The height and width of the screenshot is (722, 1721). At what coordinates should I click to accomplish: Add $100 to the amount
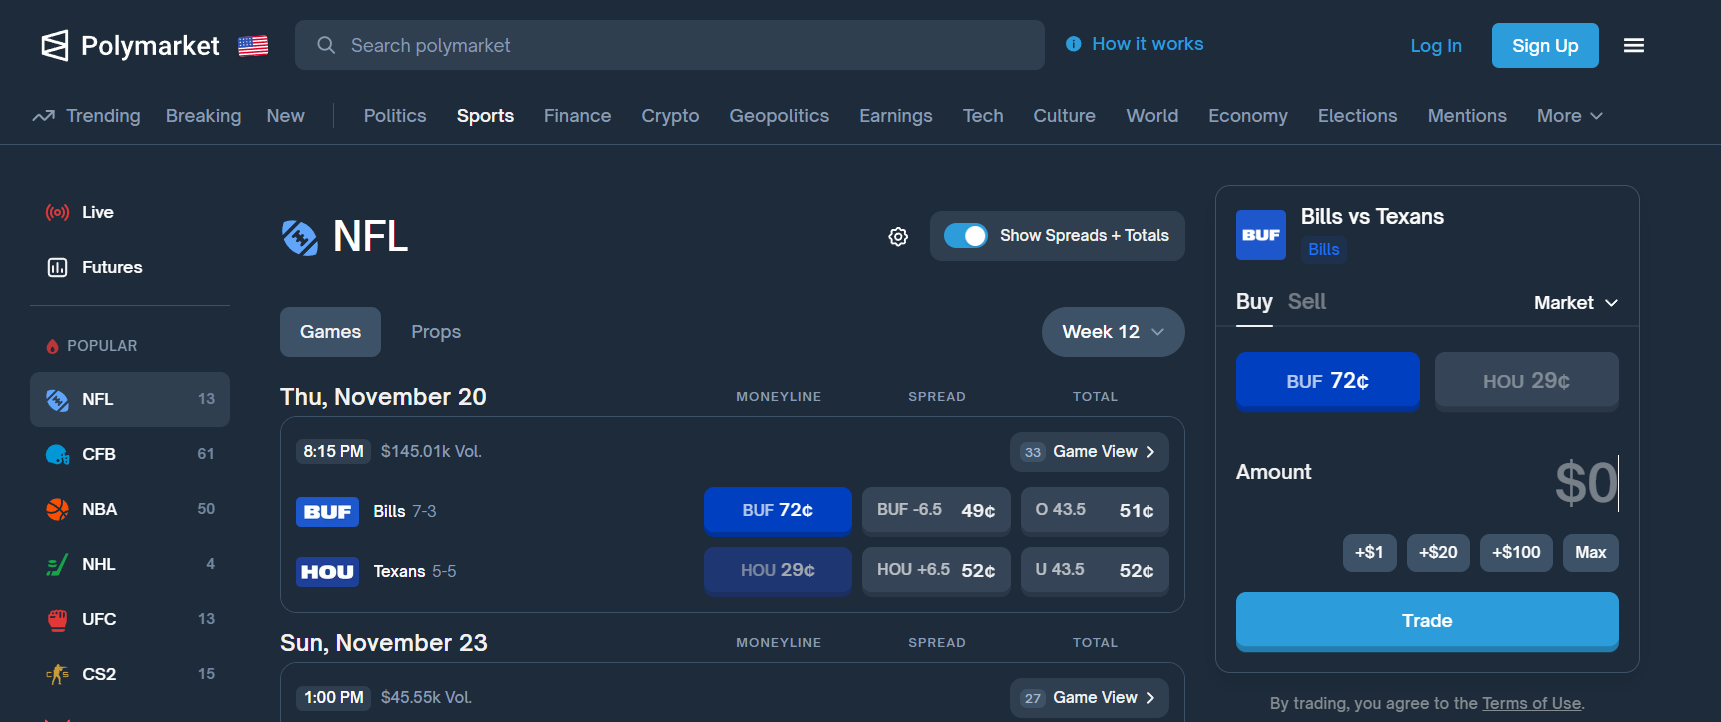click(x=1516, y=553)
